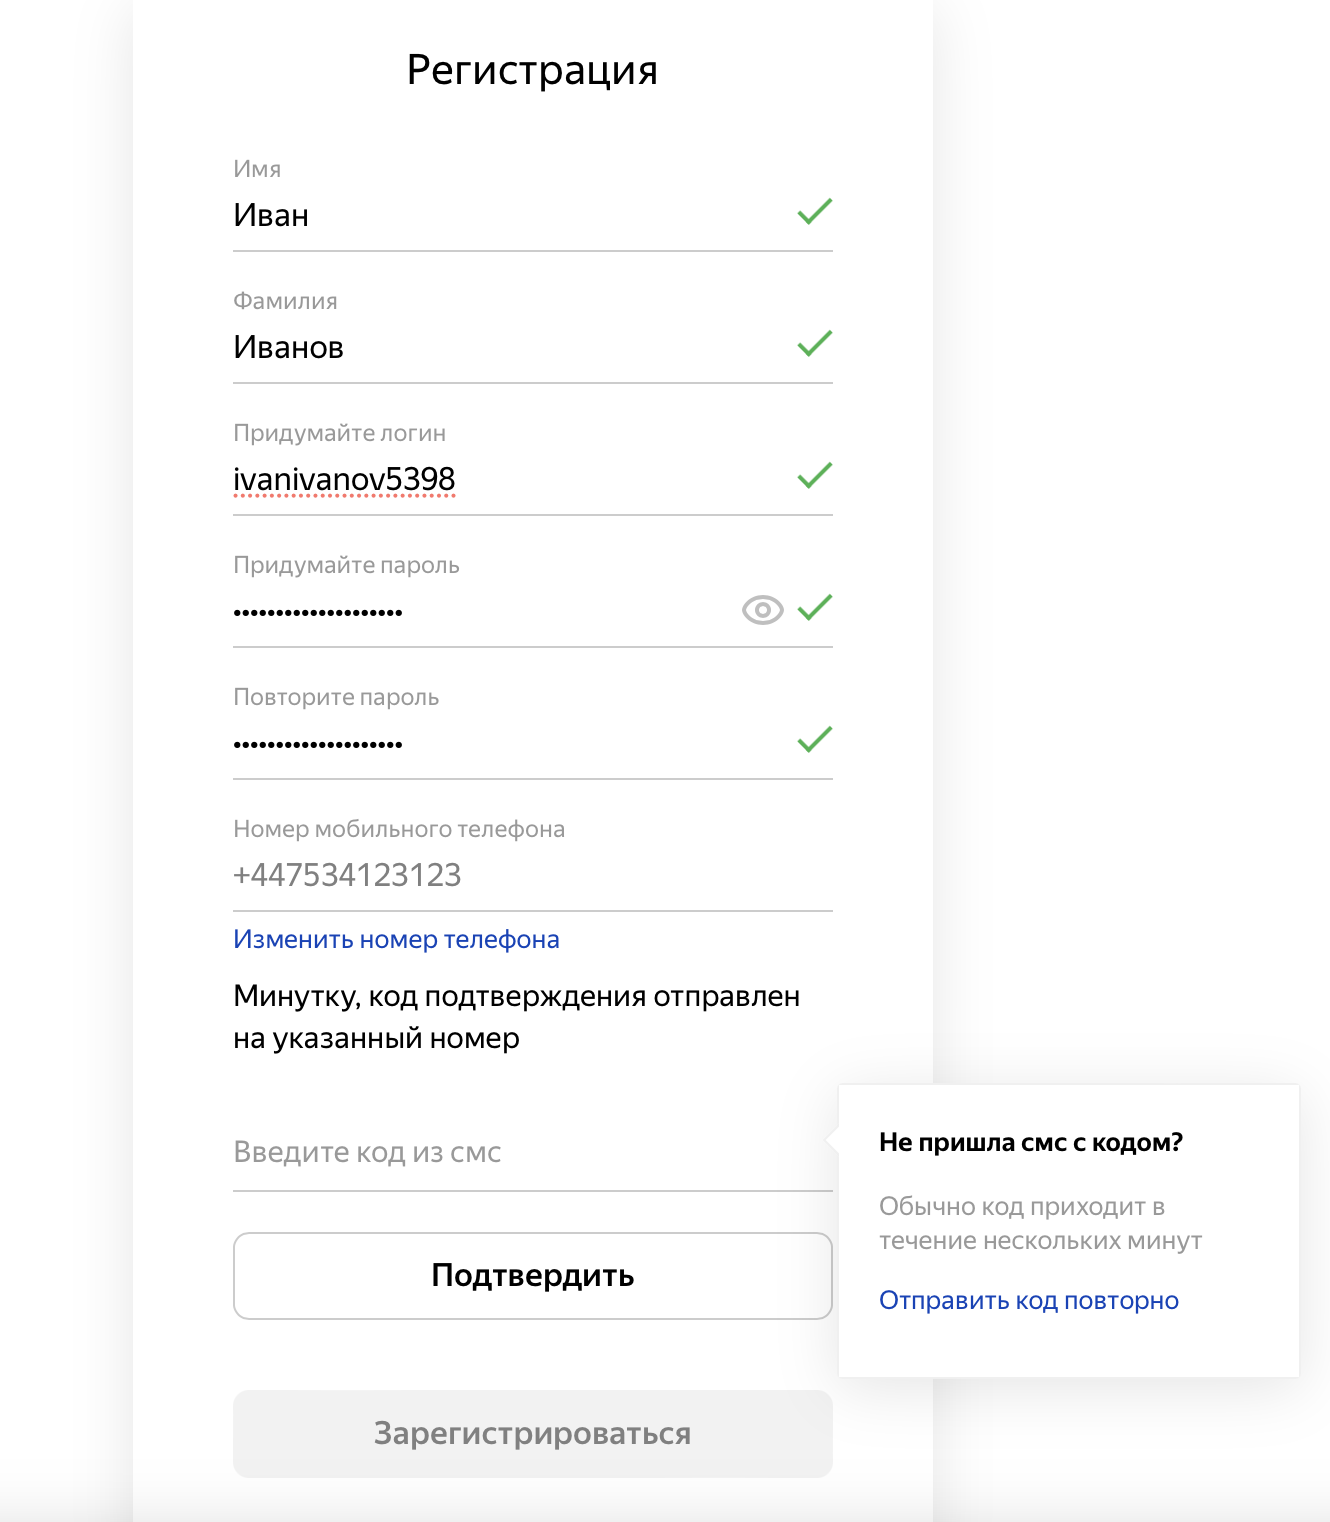Click into the Повторите пароль field

click(x=500, y=744)
